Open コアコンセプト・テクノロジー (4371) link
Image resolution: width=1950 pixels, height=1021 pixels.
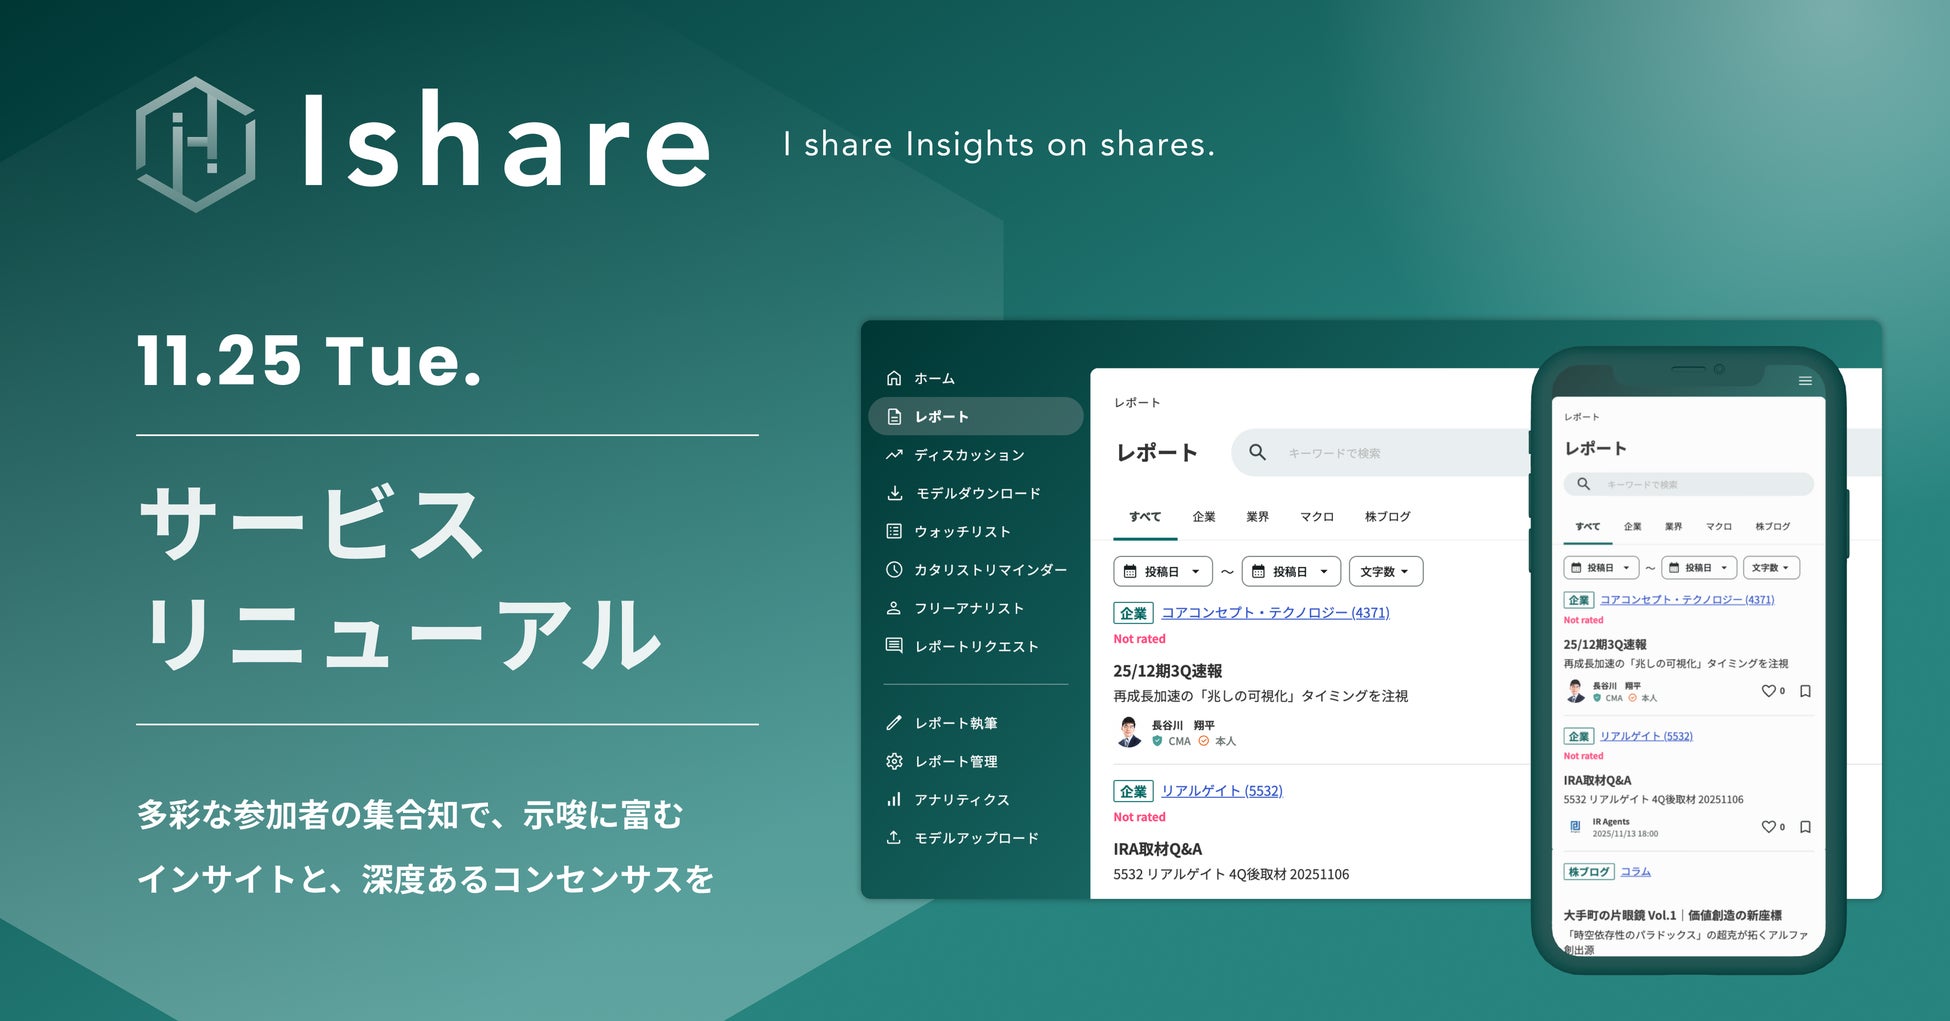pos(1274,612)
